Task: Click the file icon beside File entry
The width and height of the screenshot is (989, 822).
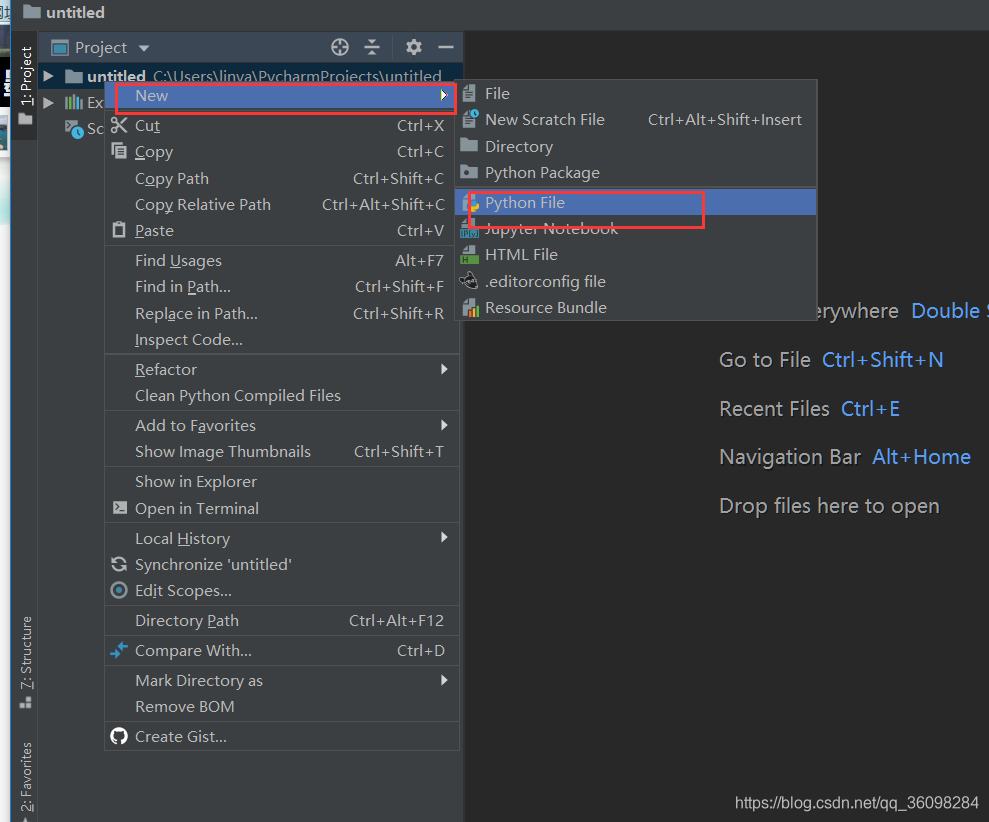Action: click(x=469, y=93)
